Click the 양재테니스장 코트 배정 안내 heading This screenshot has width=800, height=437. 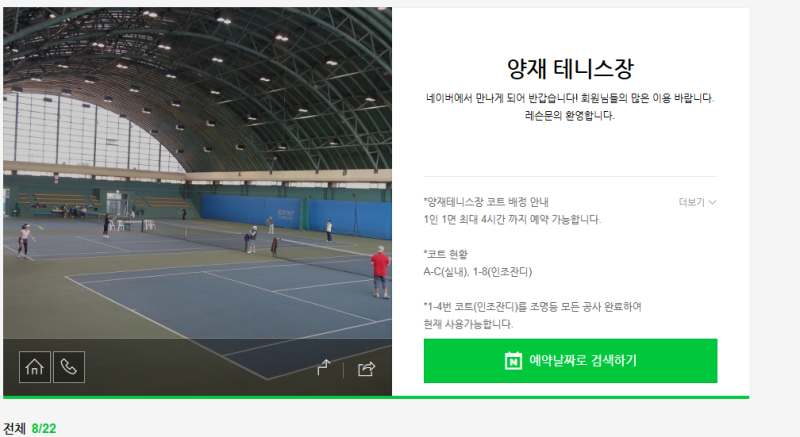coord(486,202)
